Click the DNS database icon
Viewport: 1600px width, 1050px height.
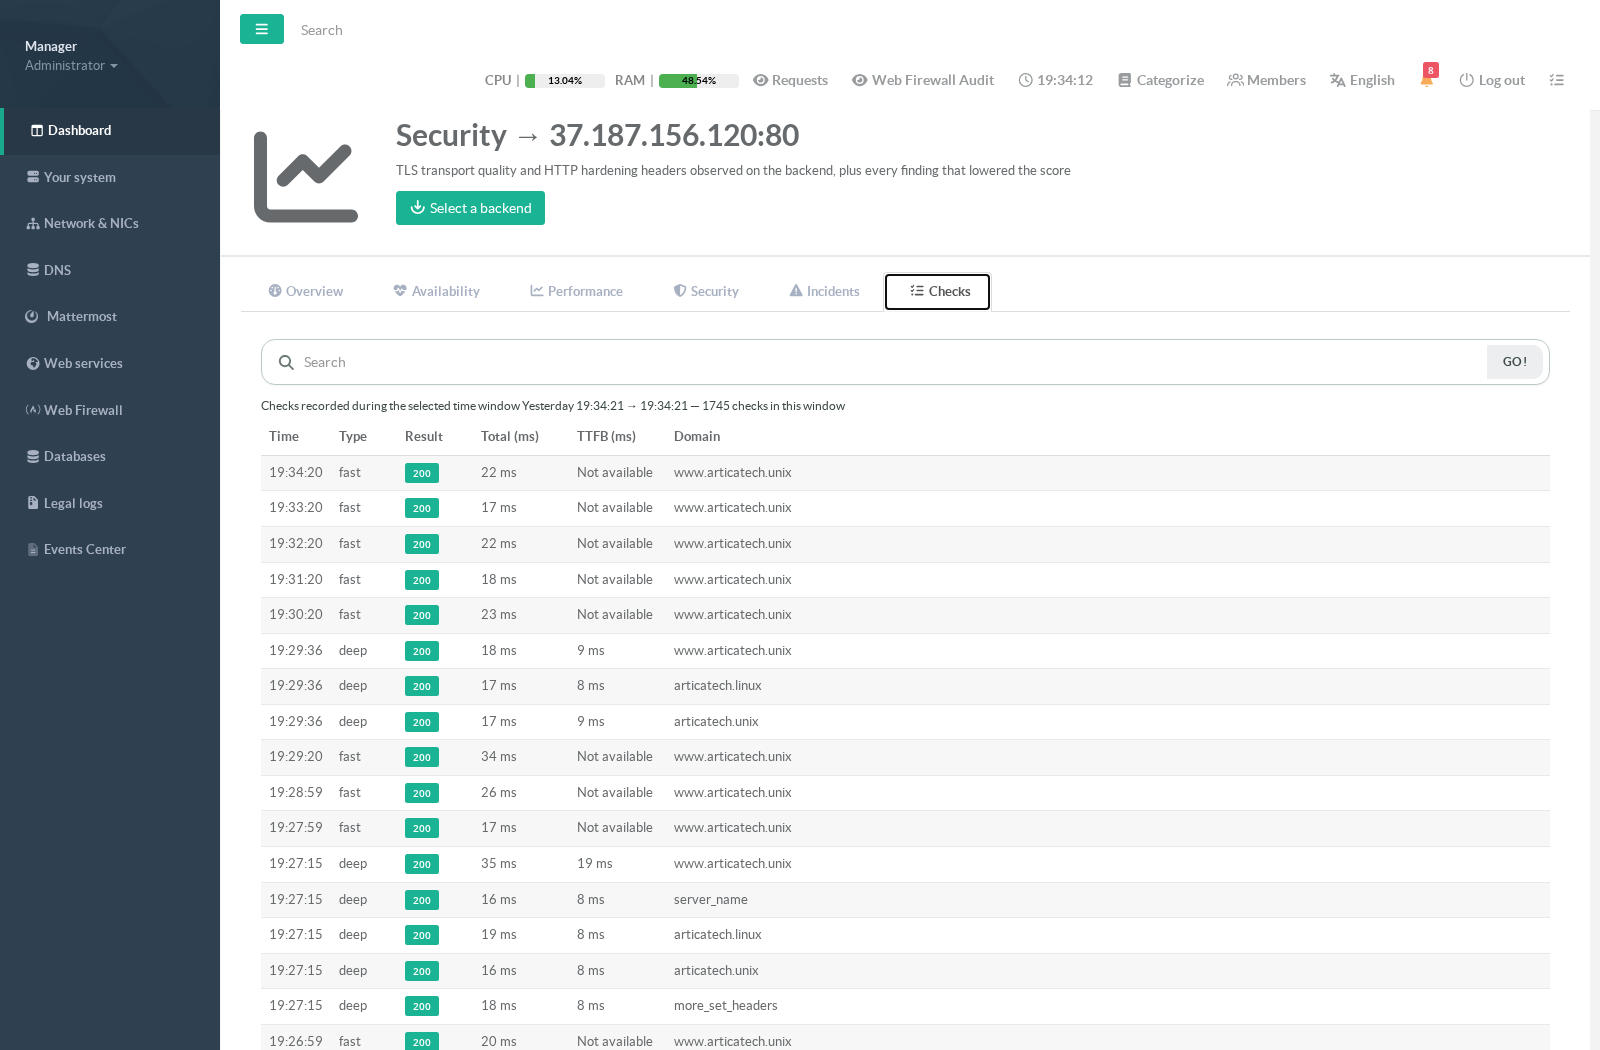pyautogui.click(x=33, y=270)
